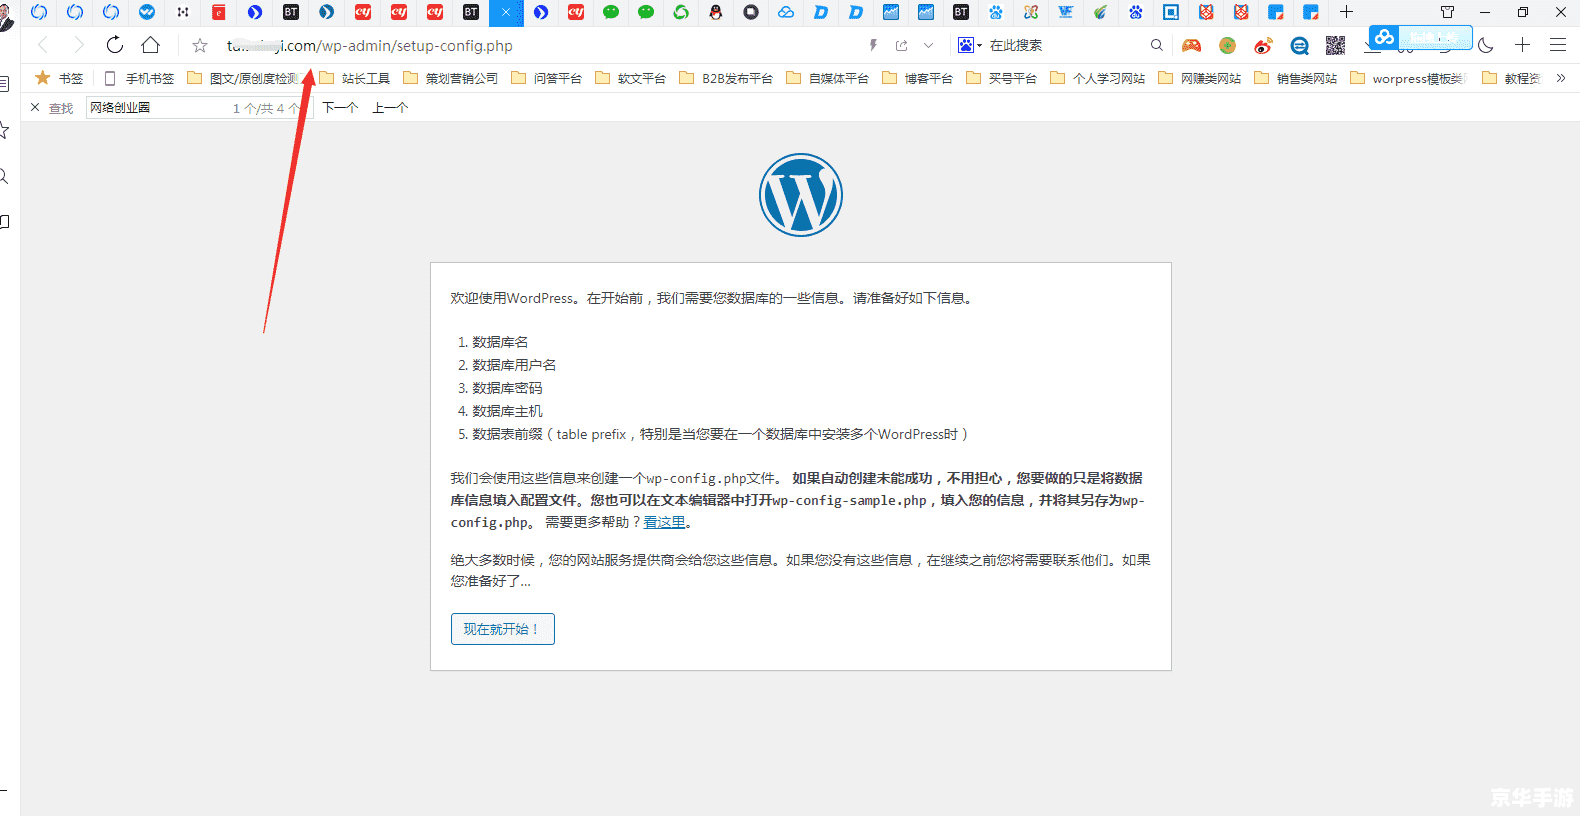Expand the 站长工具 bookmark folder

[x=355, y=78]
